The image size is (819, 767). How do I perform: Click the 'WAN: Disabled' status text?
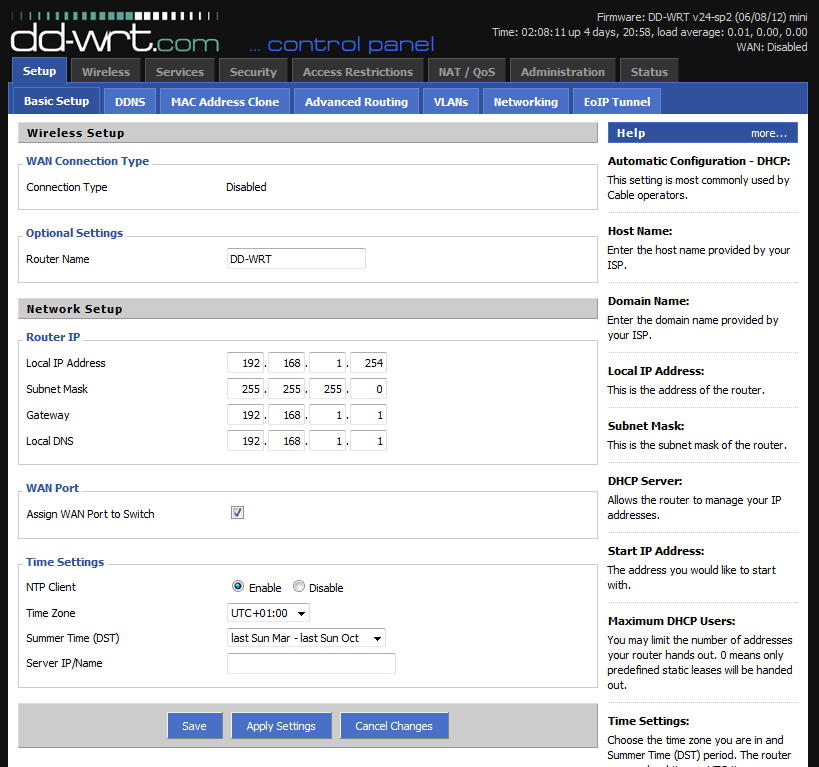pos(772,47)
